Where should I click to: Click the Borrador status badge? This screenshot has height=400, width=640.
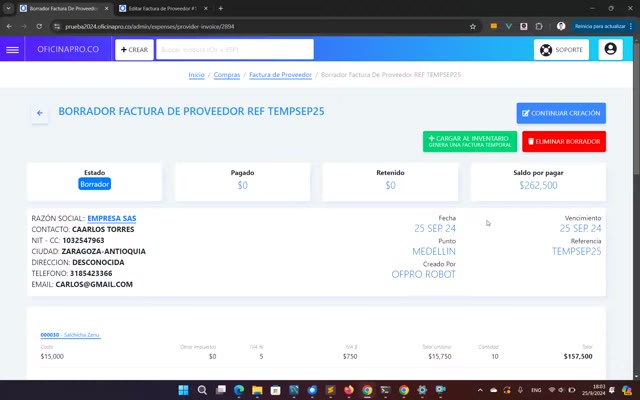click(95, 184)
